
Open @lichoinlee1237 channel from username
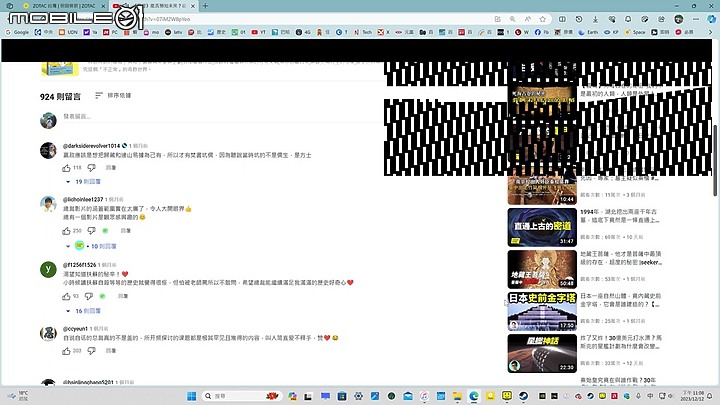83,199
